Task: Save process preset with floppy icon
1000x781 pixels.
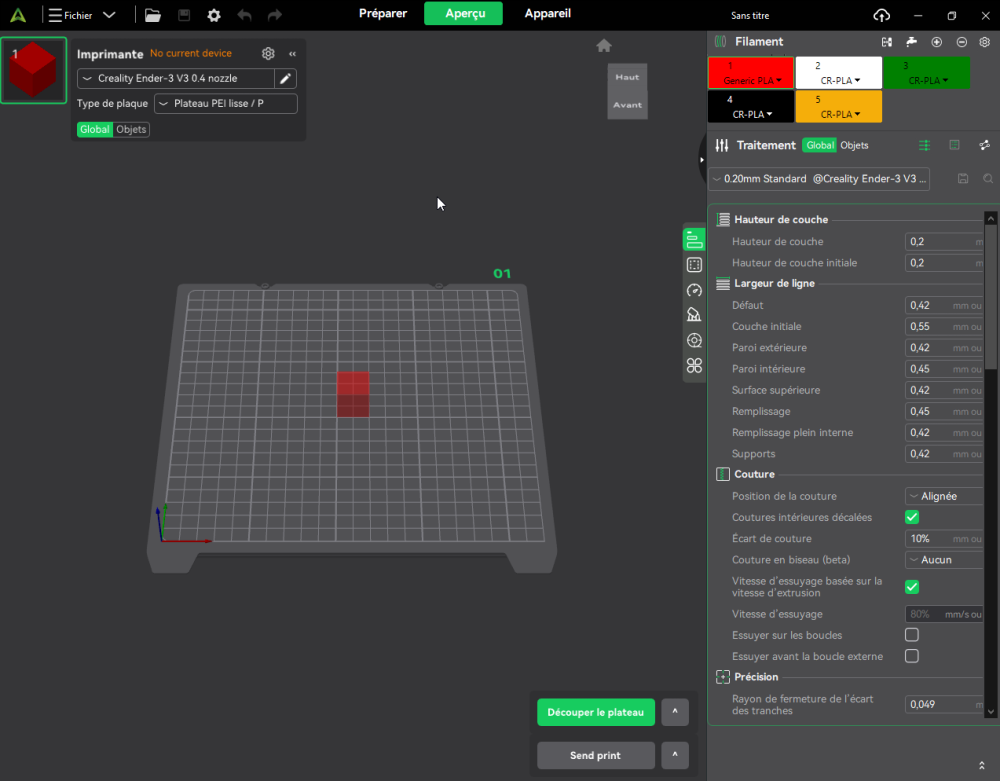Action: 962,179
